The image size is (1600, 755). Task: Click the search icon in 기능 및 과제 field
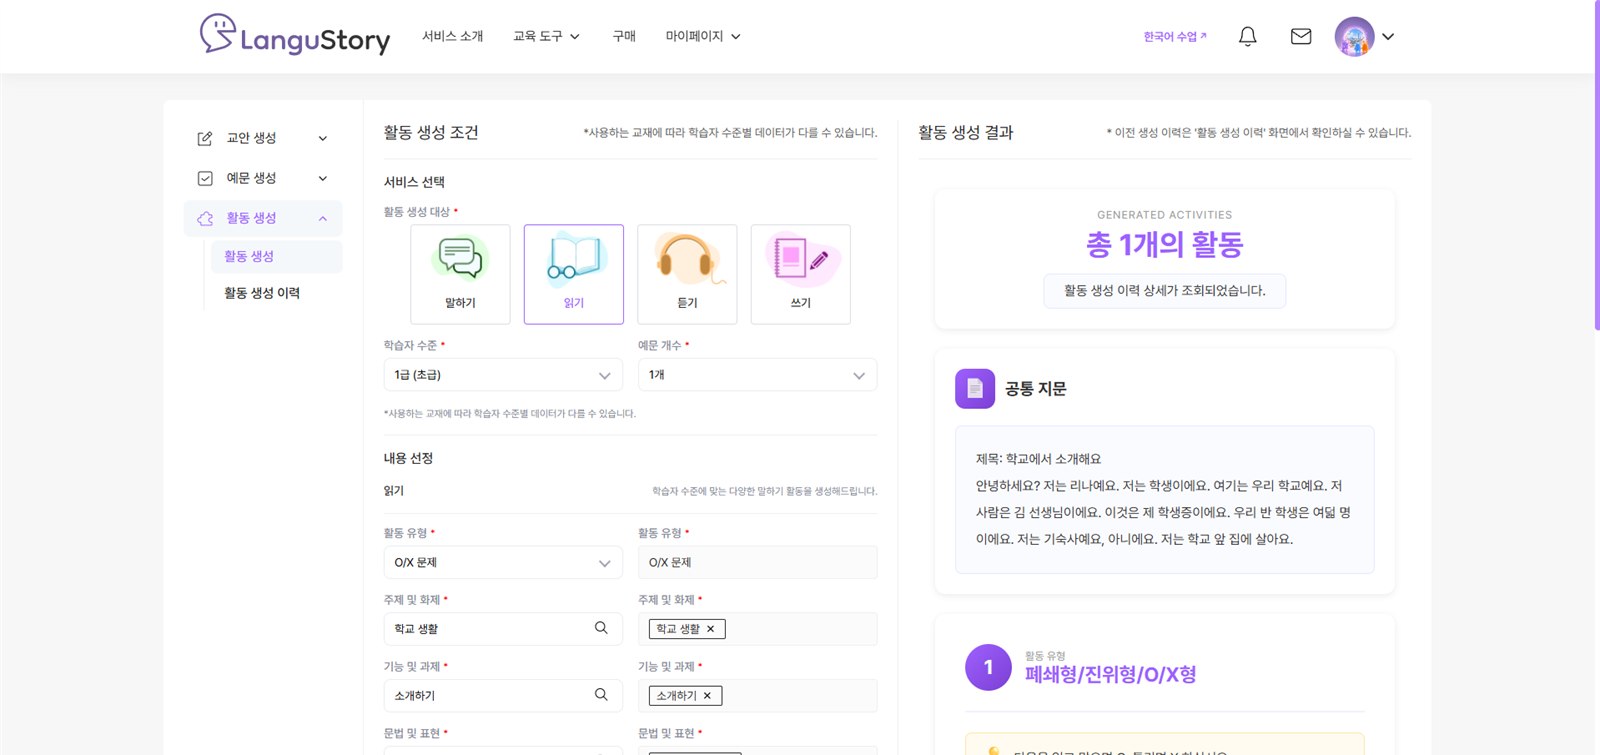click(x=601, y=695)
